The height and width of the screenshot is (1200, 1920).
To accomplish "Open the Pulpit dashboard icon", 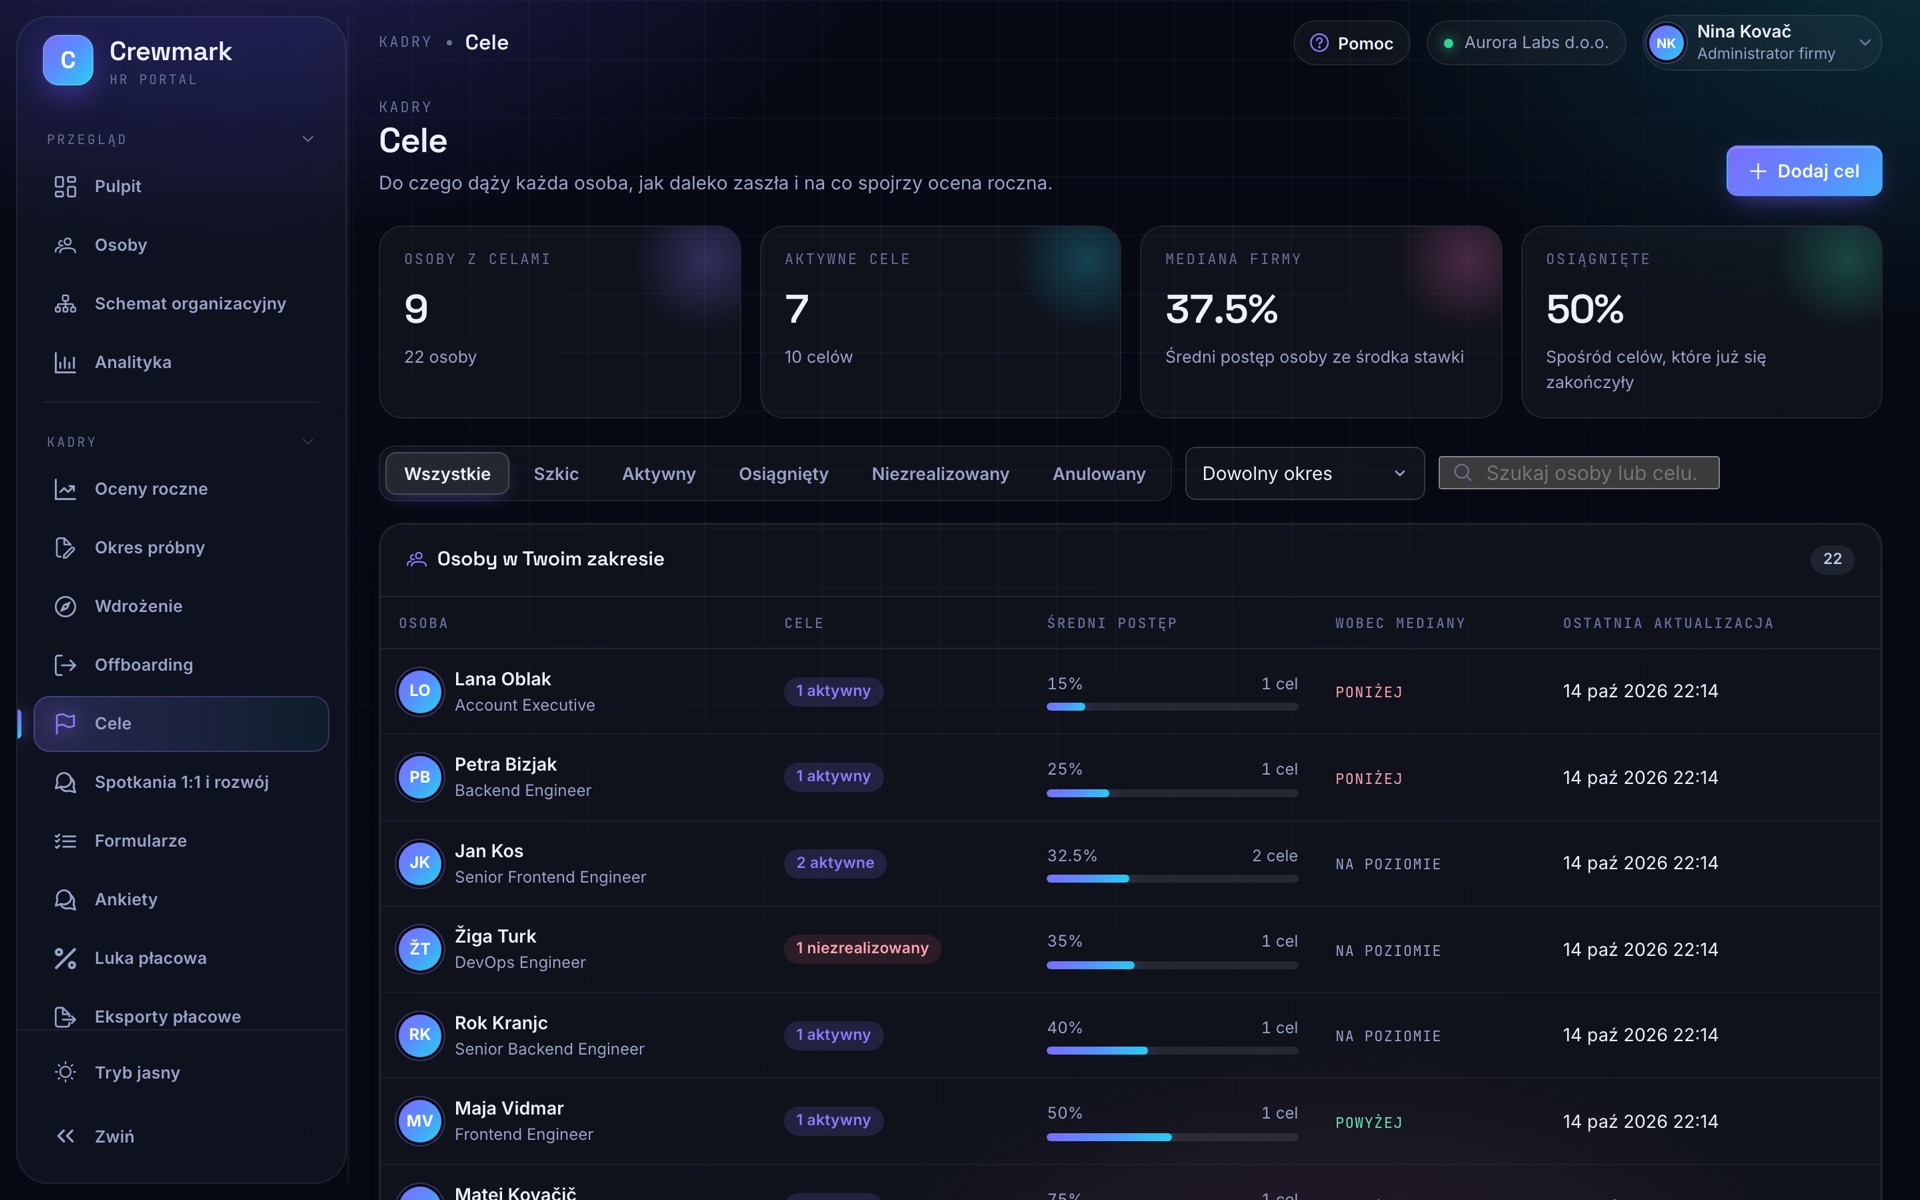I will click(x=65, y=186).
